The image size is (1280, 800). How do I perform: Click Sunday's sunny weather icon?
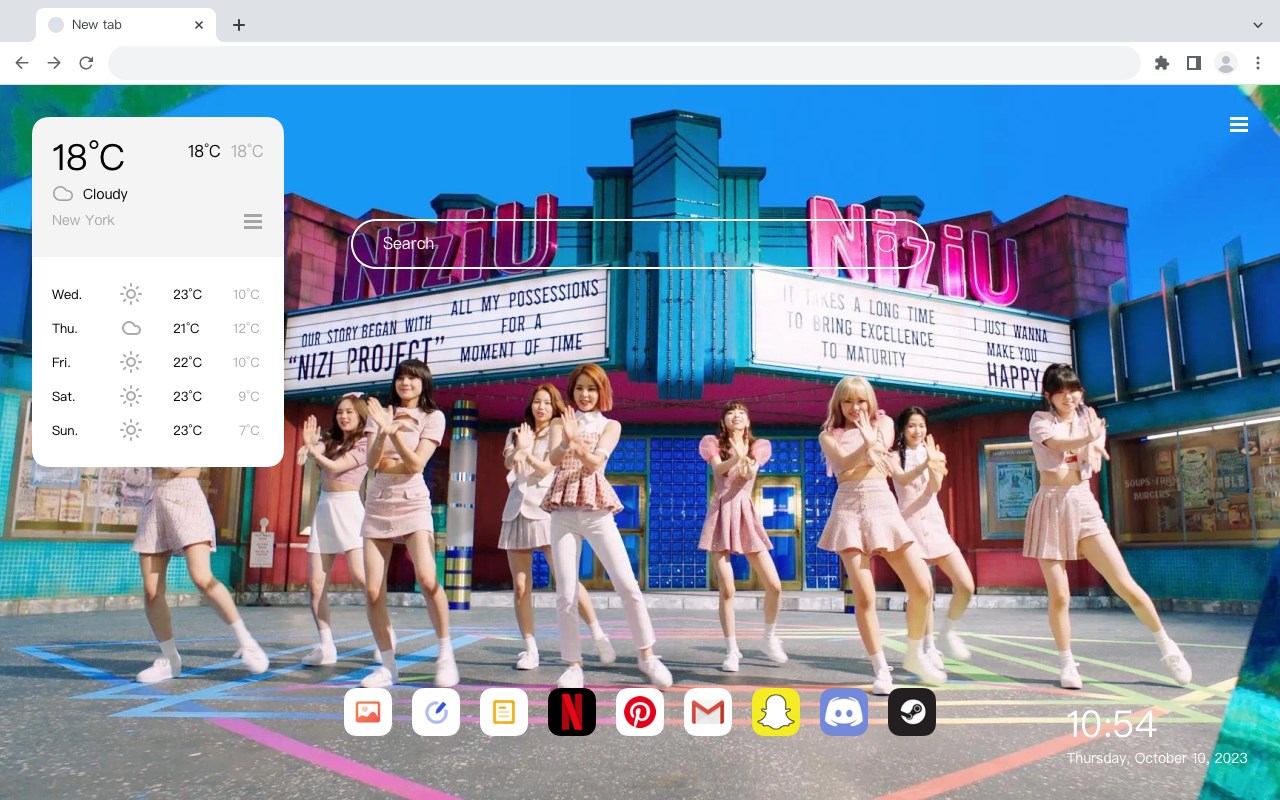(x=131, y=430)
